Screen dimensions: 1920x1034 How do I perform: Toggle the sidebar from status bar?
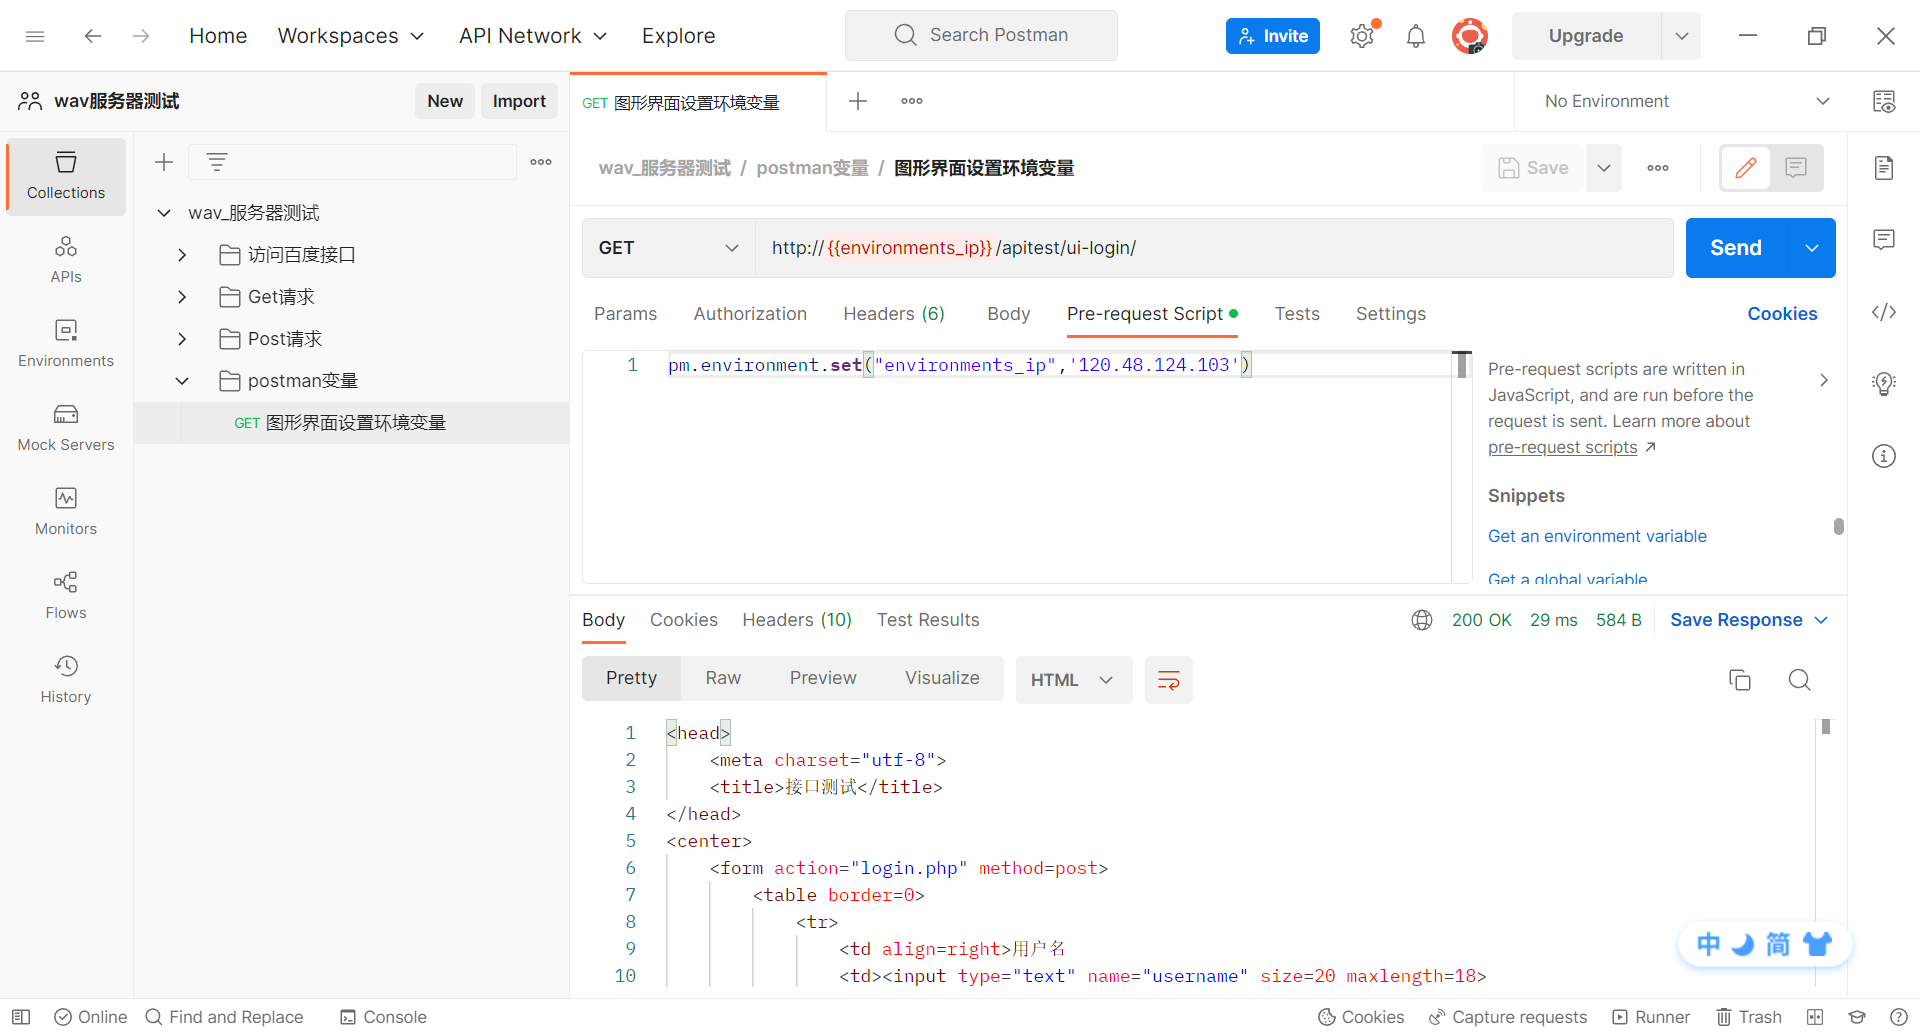pyautogui.click(x=21, y=1017)
